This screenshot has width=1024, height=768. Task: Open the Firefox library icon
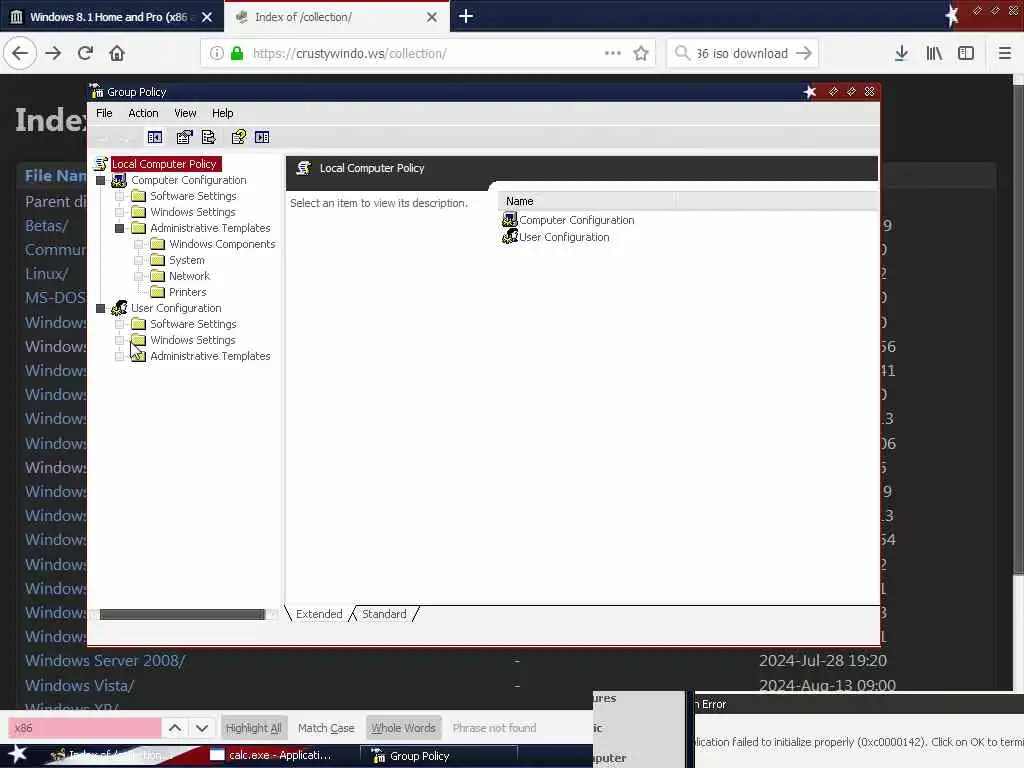(x=934, y=53)
